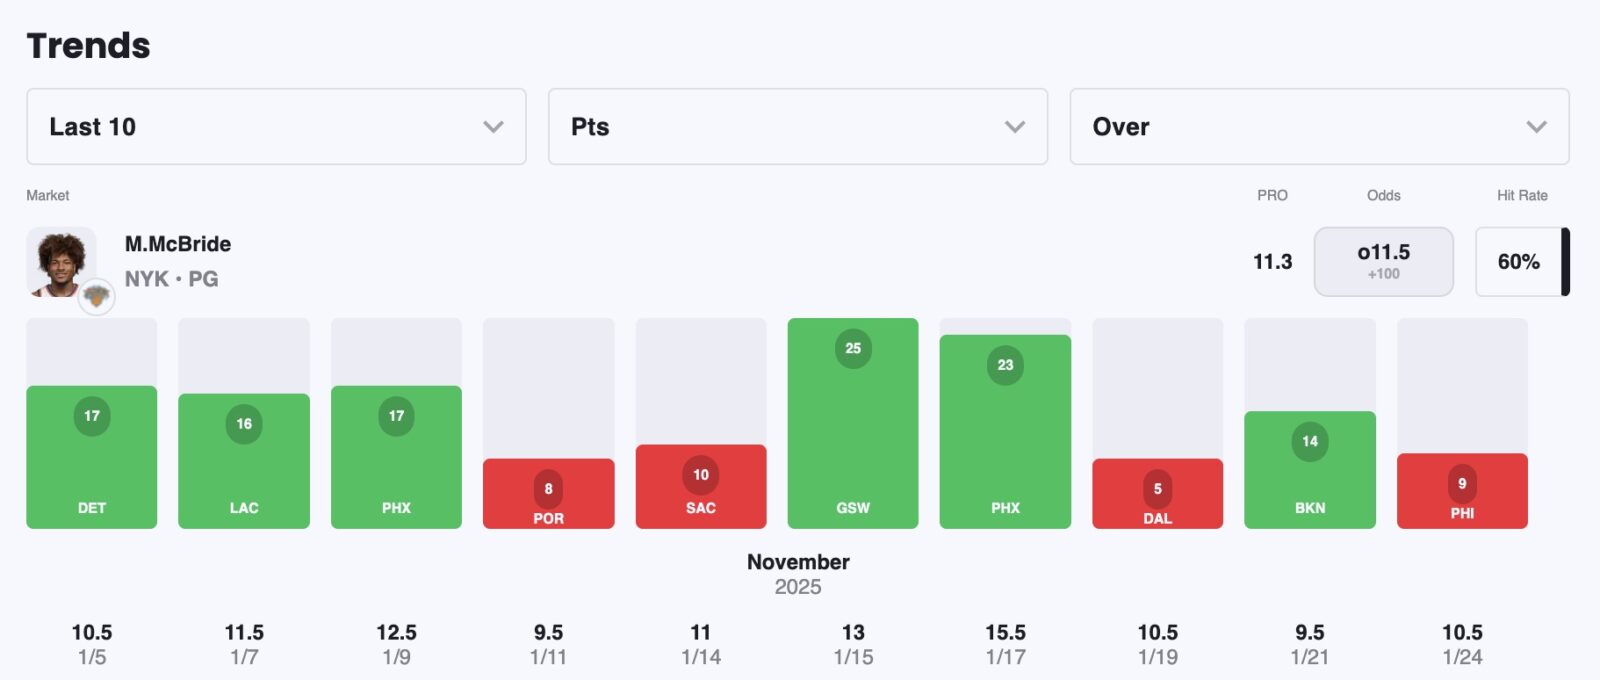Click the M.McBride player name

point(178,244)
